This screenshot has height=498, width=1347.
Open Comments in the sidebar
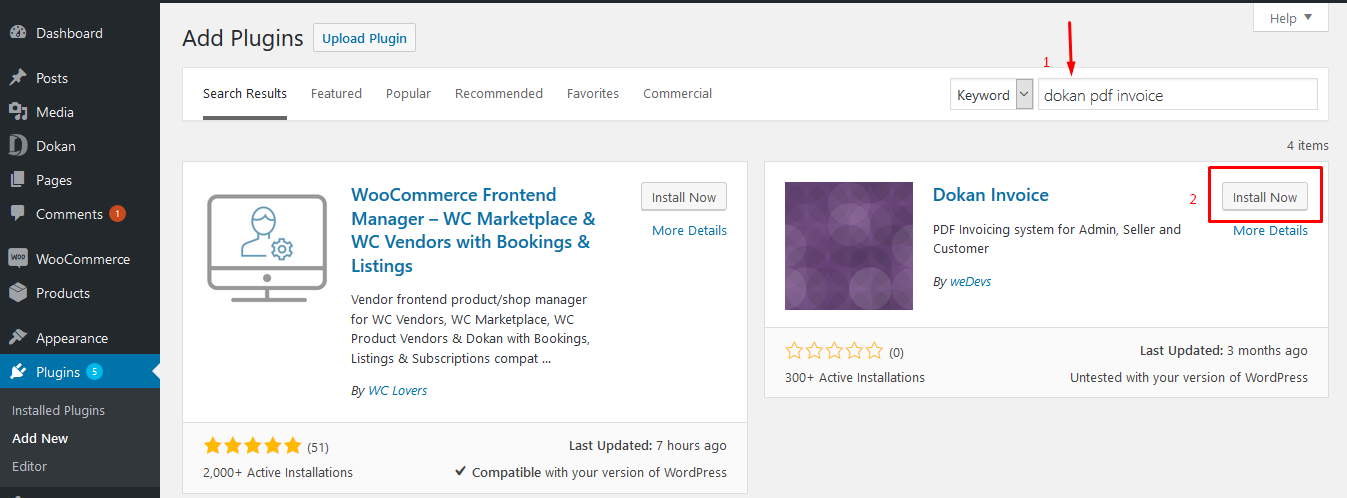pos(69,214)
